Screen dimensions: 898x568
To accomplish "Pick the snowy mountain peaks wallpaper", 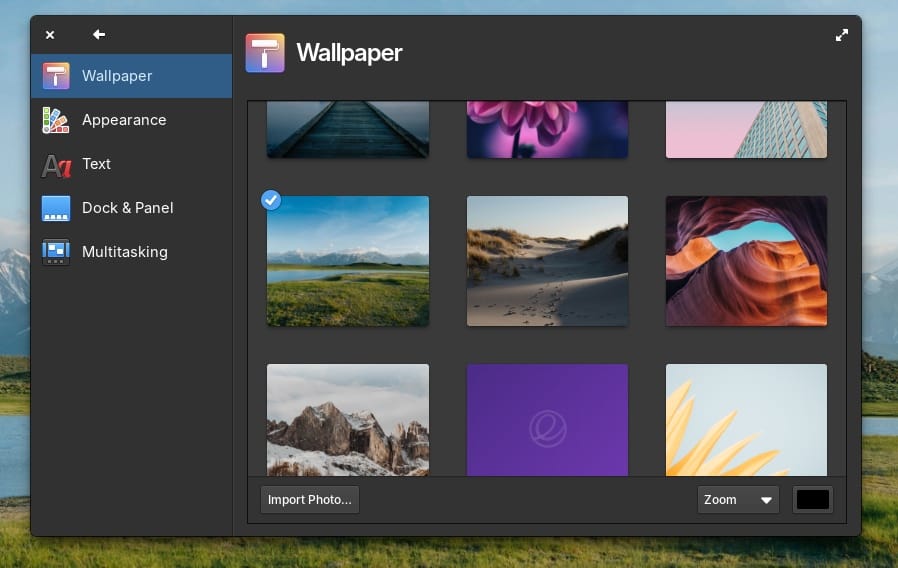I will (x=347, y=420).
